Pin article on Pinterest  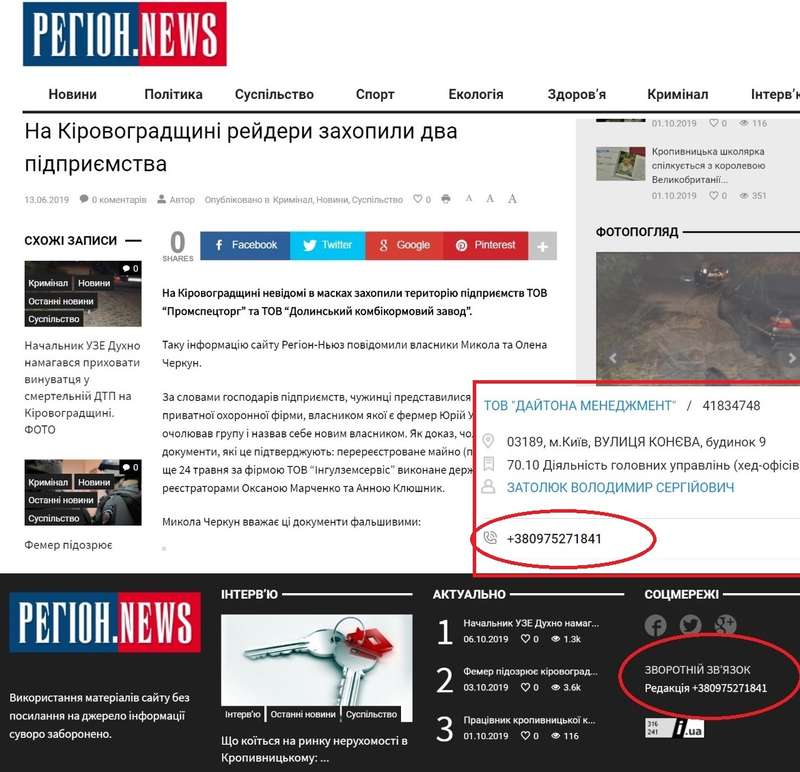coord(485,245)
